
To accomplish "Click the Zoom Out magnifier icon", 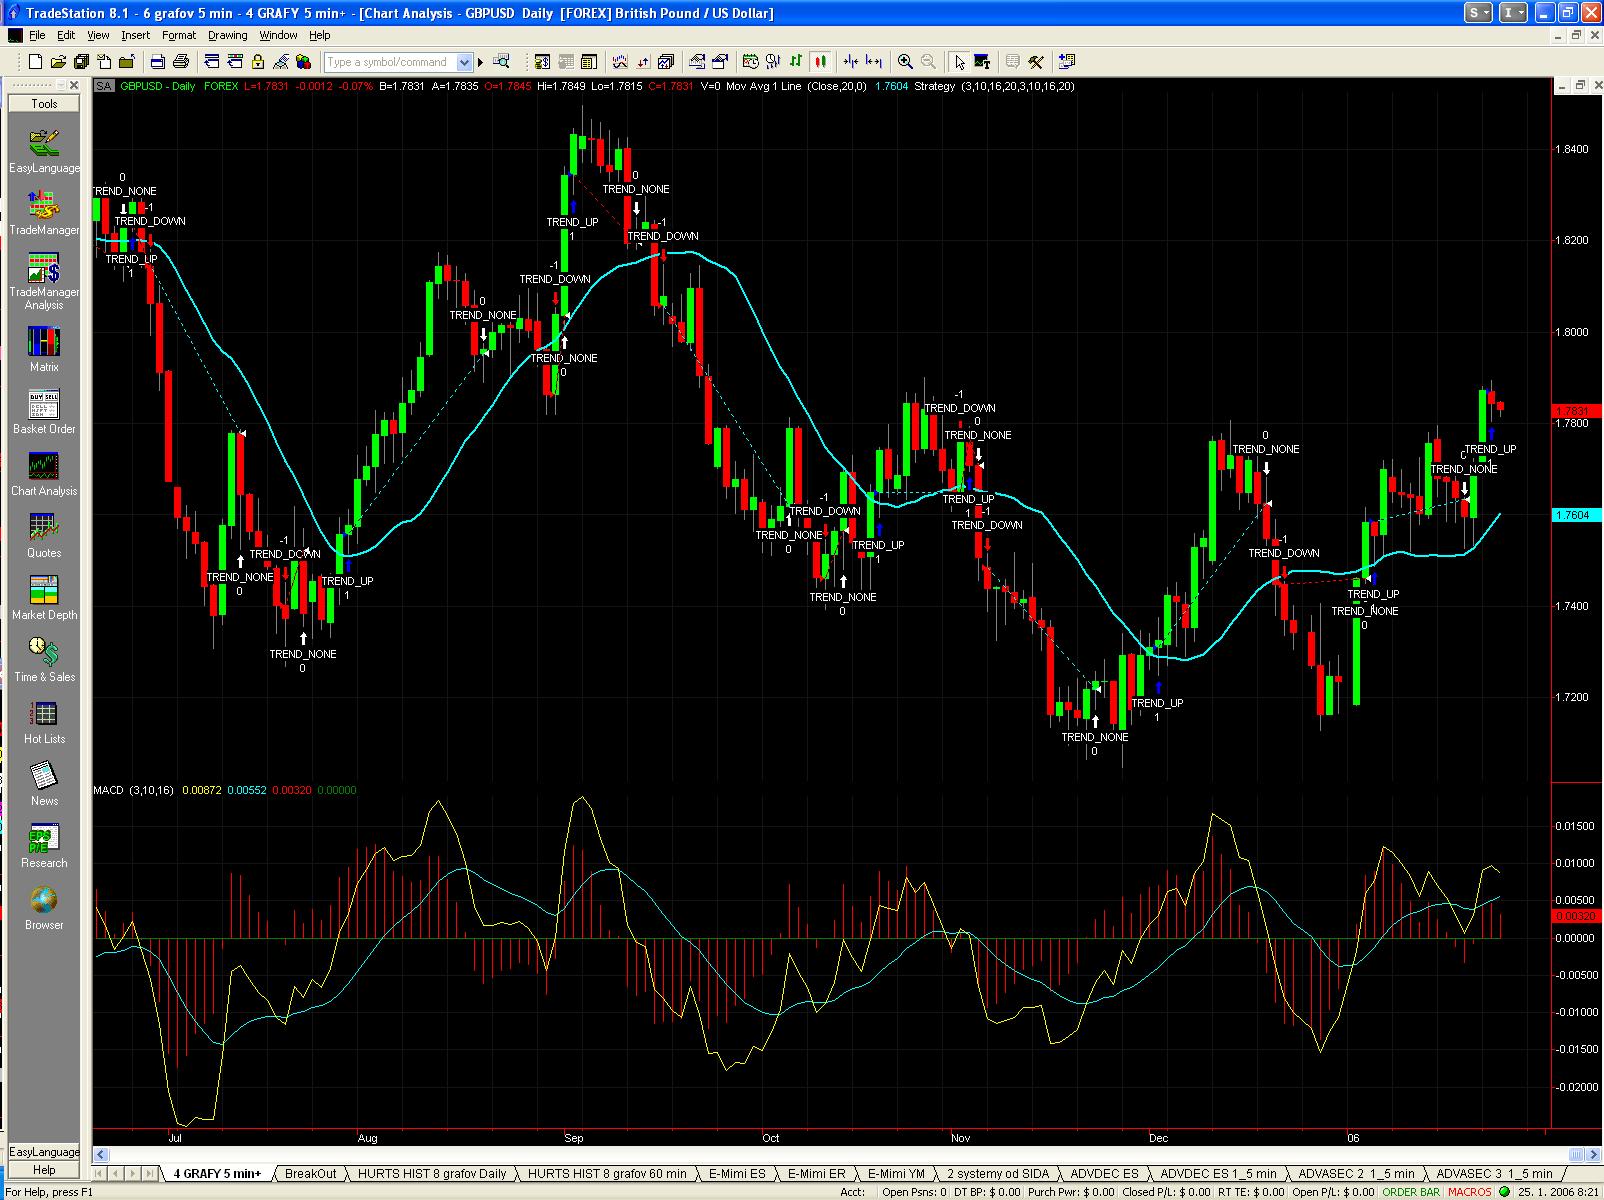I will point(928,62).
